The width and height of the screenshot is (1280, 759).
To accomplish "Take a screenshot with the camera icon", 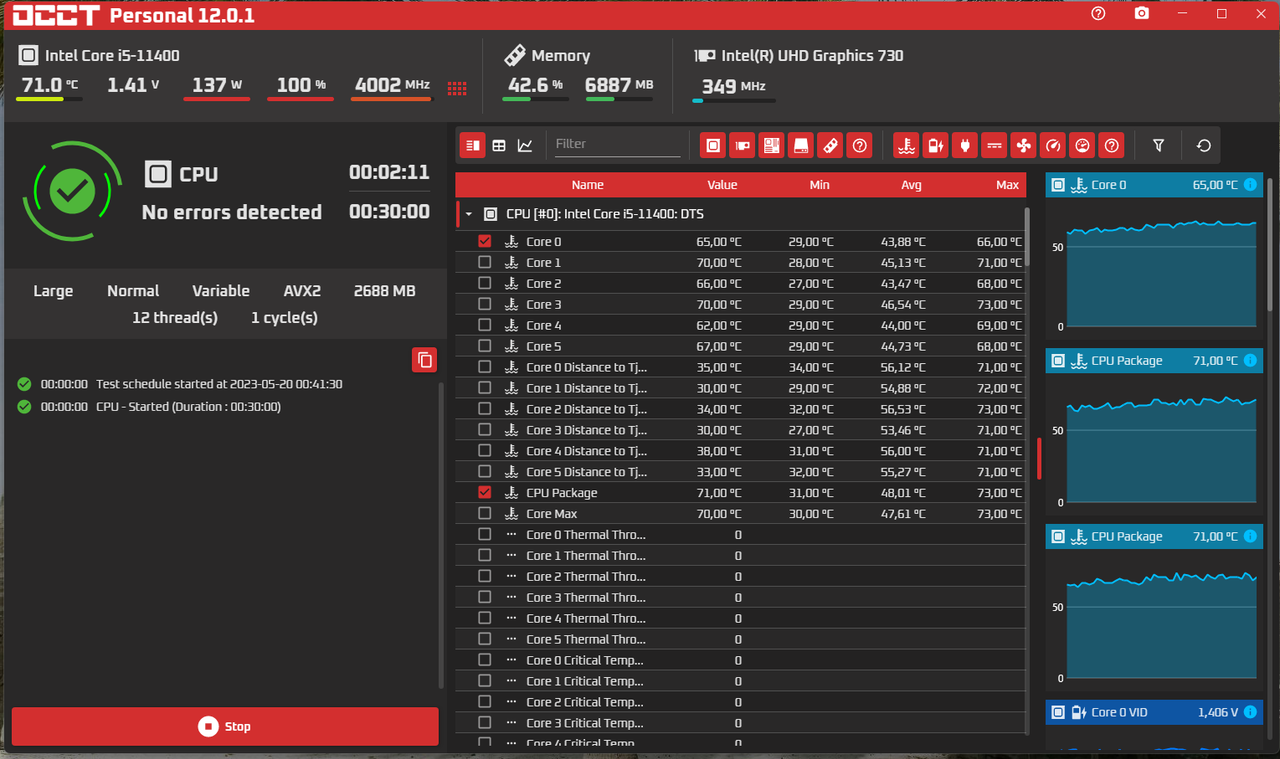I will click(1141, 14).
